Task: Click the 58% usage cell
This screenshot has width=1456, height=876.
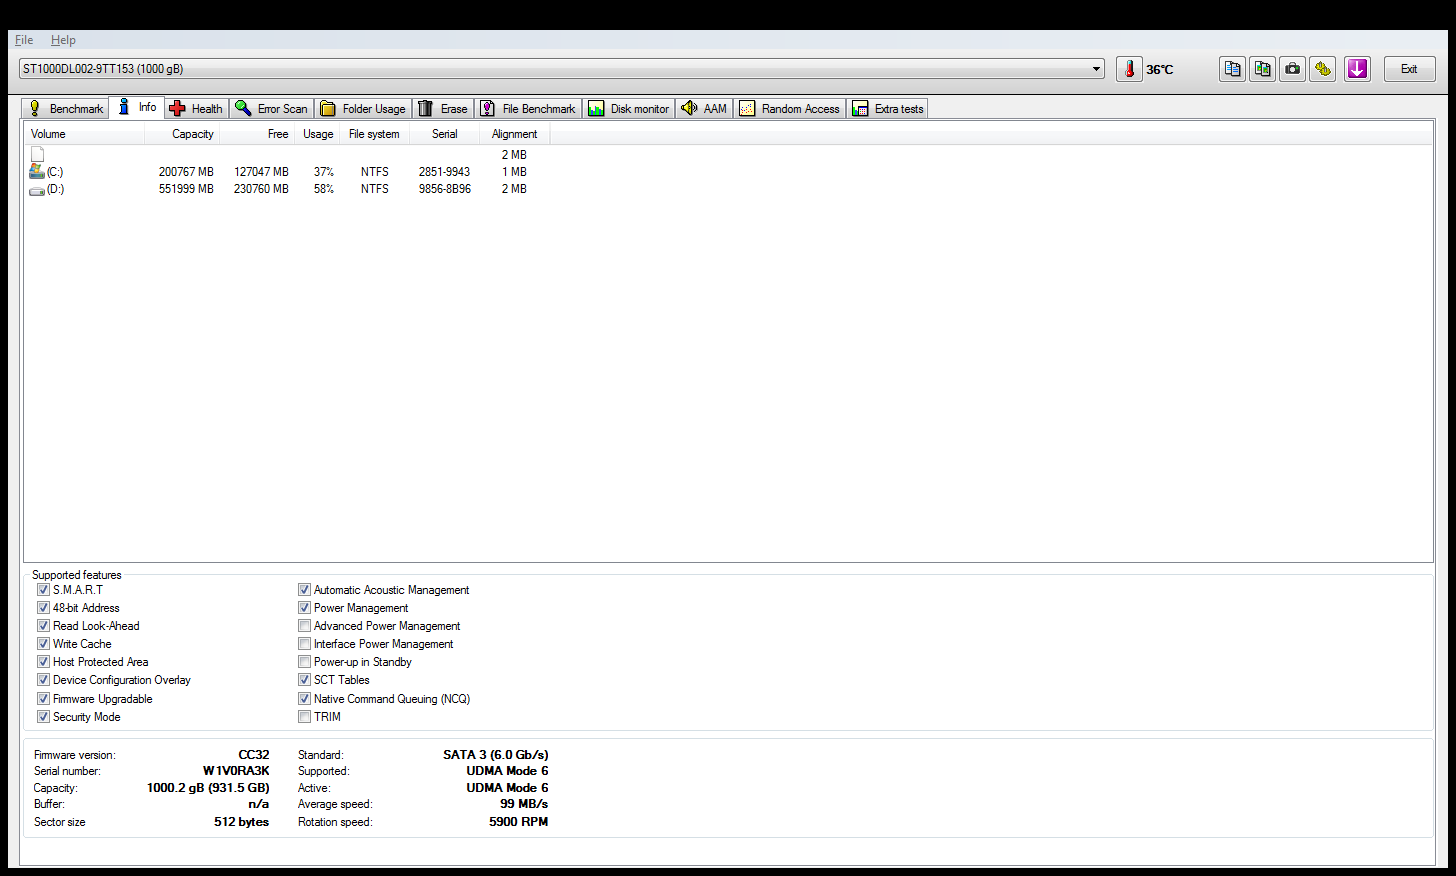Action: click(x=324, y=189)
